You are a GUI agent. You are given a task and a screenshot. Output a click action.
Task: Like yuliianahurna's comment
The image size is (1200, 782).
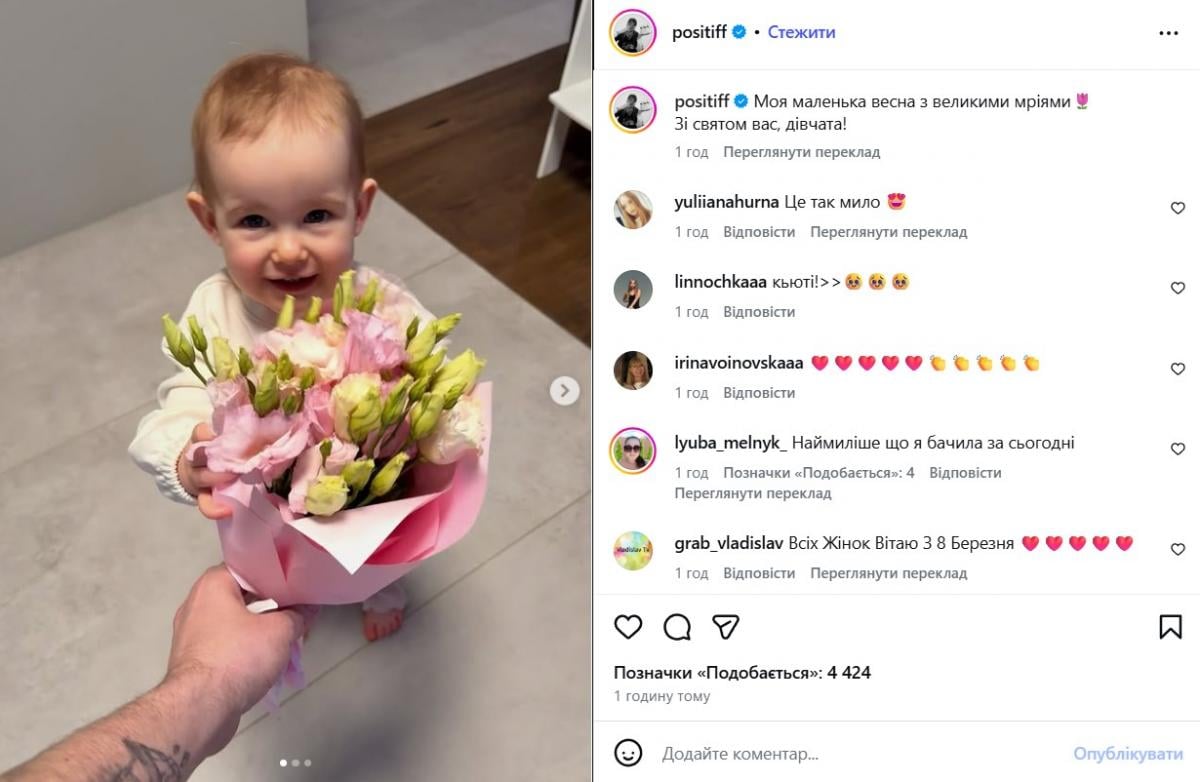pyautogui.click(x=1177, y=208)
